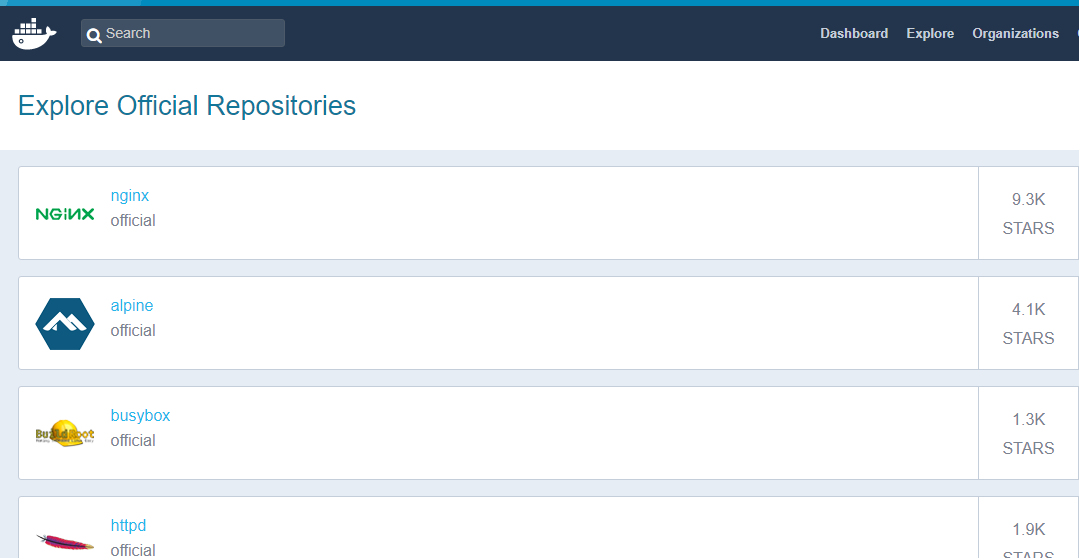This screenshot has width=1079, height=558.
Task: Click the NGINX logo image
Action: 65,214
